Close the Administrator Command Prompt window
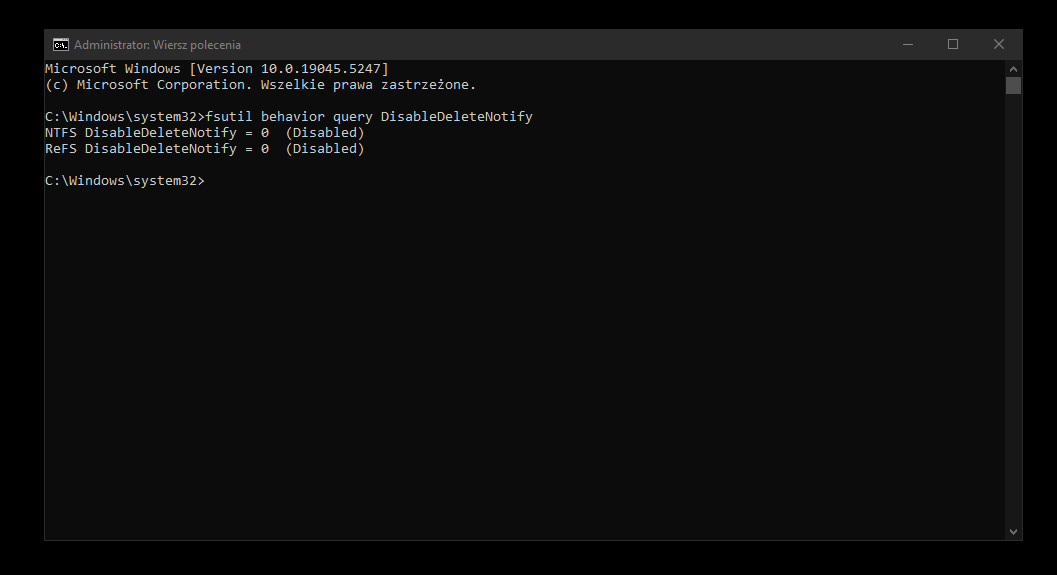The height and width of the screenshot is (575, 1057). point(999,44)
